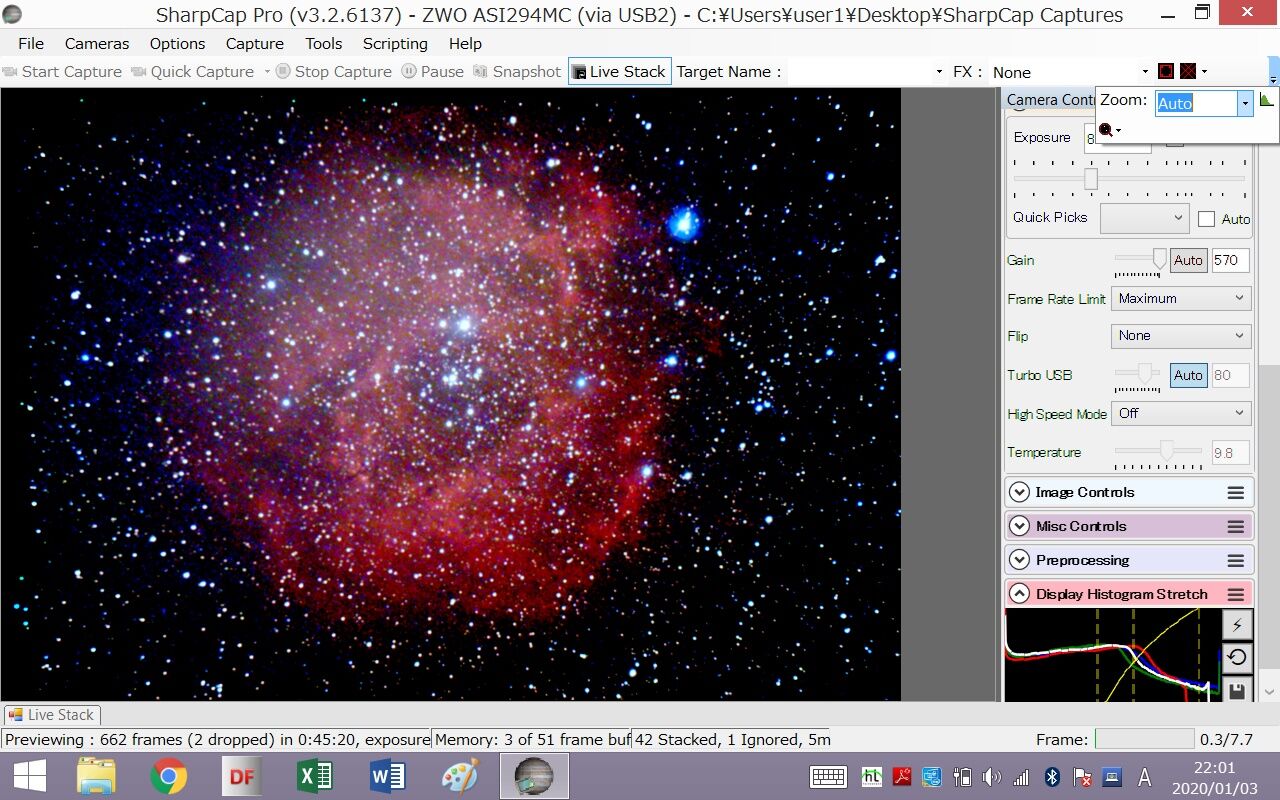Click the Stop Capture toolbar button
Image resolution: width=1280 pixels, height=800 pixels.
coord(335,72)
